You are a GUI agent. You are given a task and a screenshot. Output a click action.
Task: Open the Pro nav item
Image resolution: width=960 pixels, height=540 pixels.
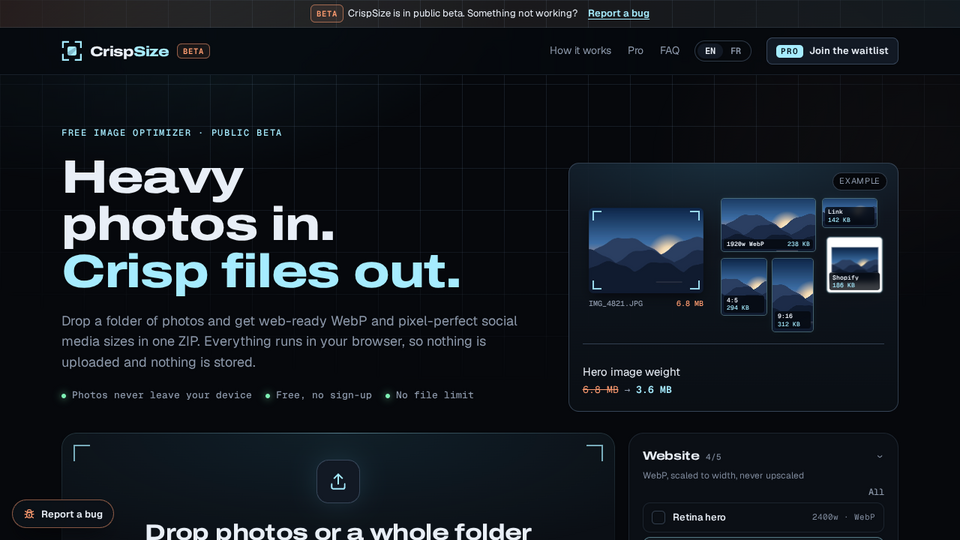[x=635, y=51]
